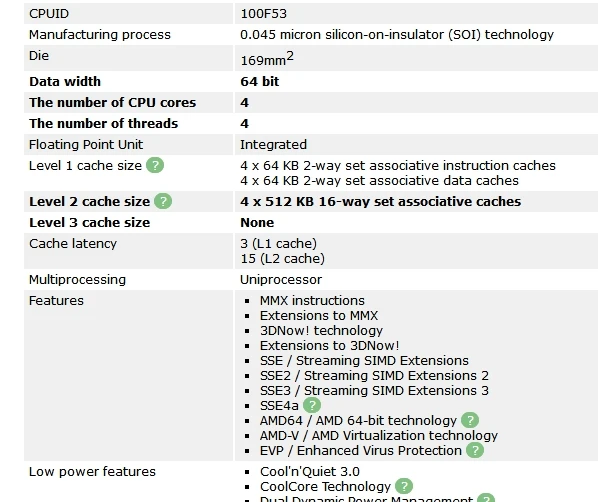The image size is (598, 502).
Task: Click the CPUID value 100F53
Action: [264, 14]
